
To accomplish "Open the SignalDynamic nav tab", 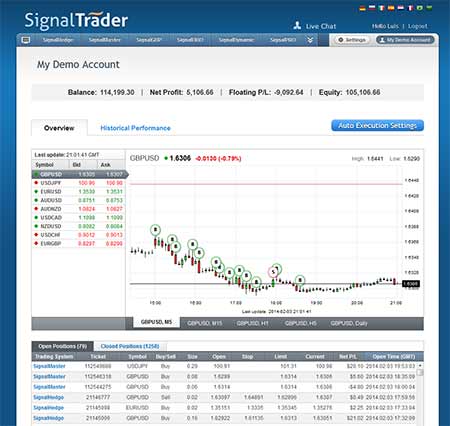I will 236,40.
